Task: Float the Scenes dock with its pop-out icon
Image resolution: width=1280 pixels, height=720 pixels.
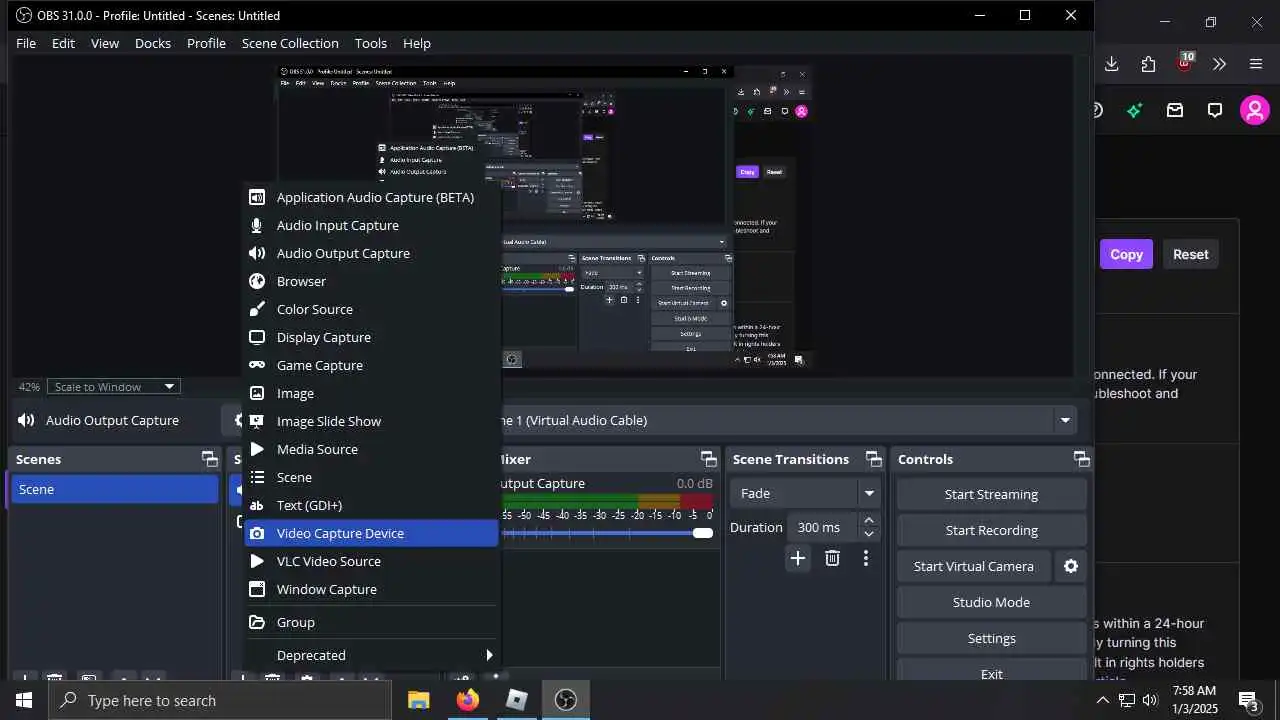Action: coord(209,459)
